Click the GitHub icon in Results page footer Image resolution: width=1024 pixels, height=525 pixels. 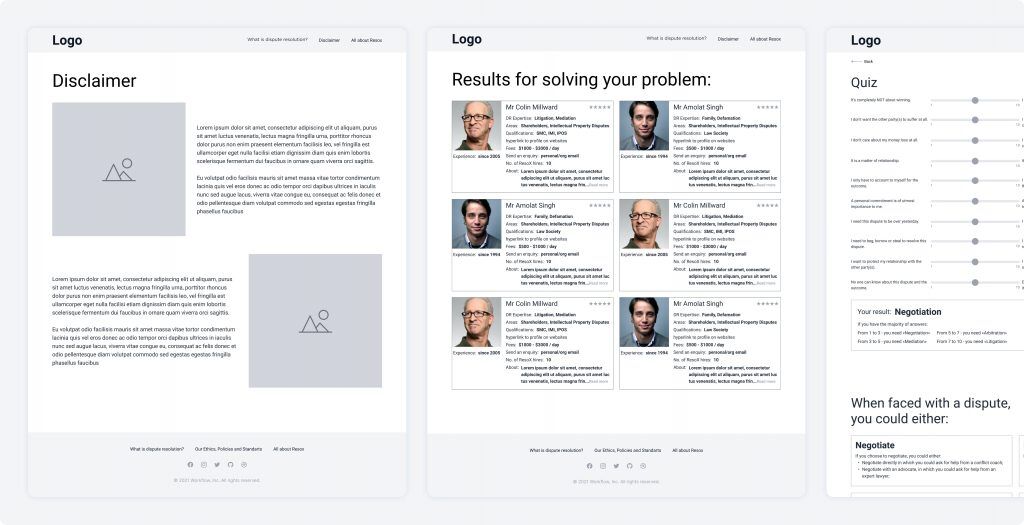pos(630,466)
